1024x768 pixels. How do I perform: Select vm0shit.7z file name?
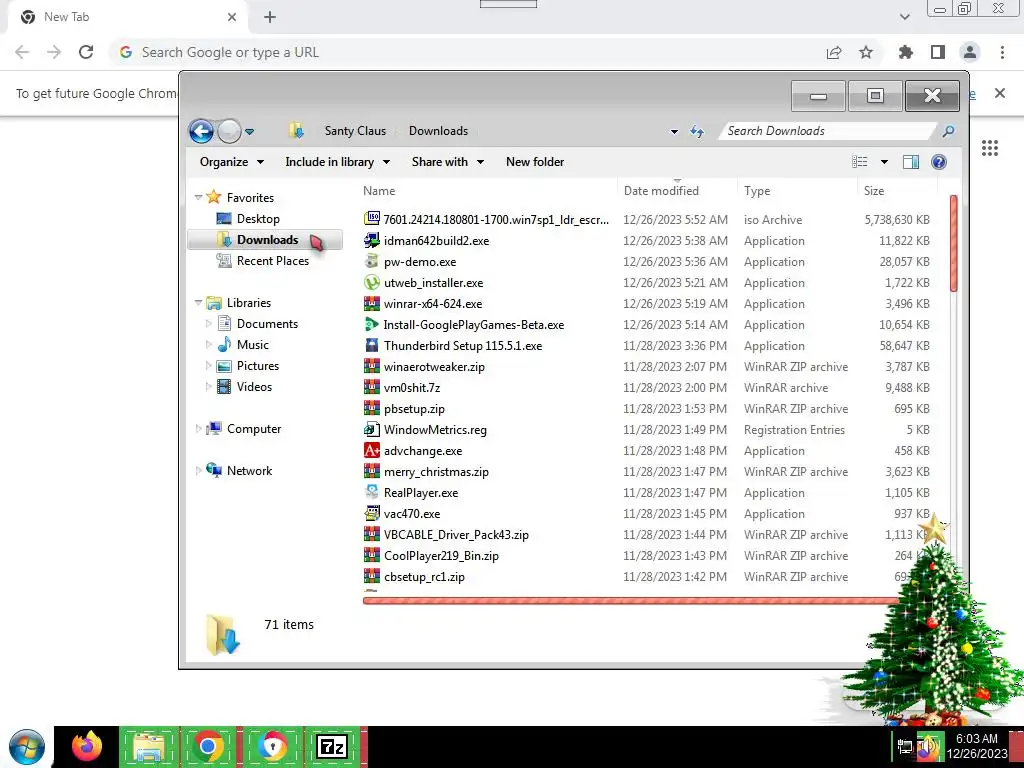tap(412, 387)
